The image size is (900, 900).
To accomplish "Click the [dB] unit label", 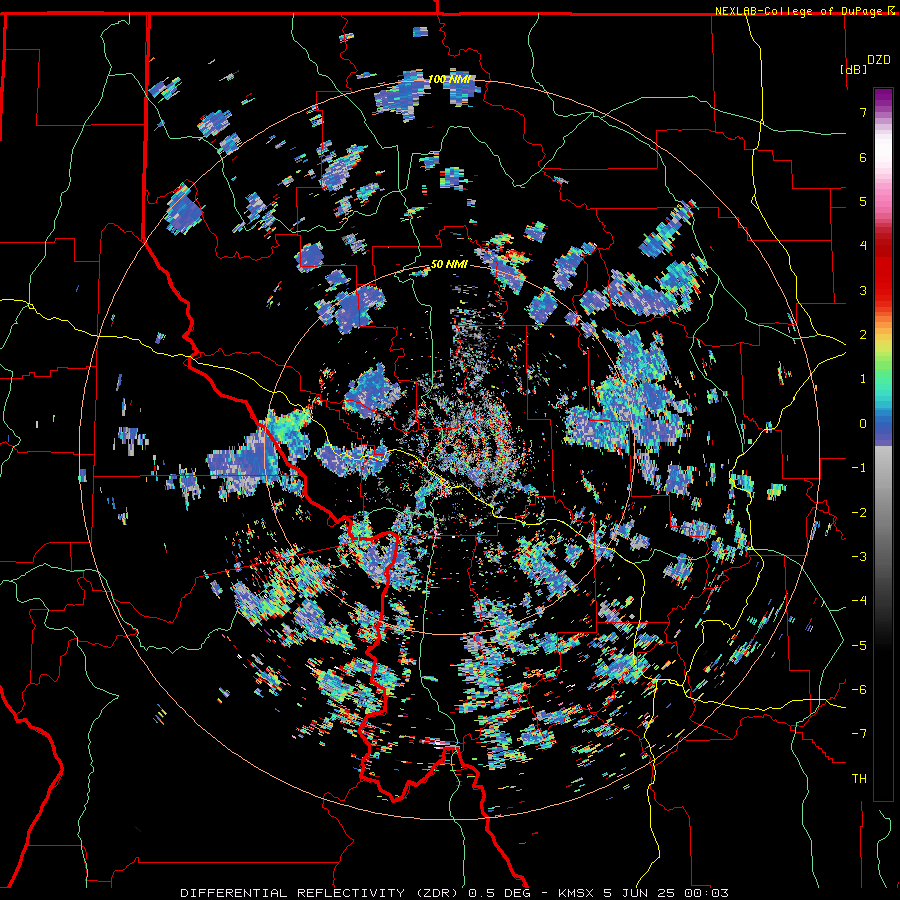I will tap(854, 69).
